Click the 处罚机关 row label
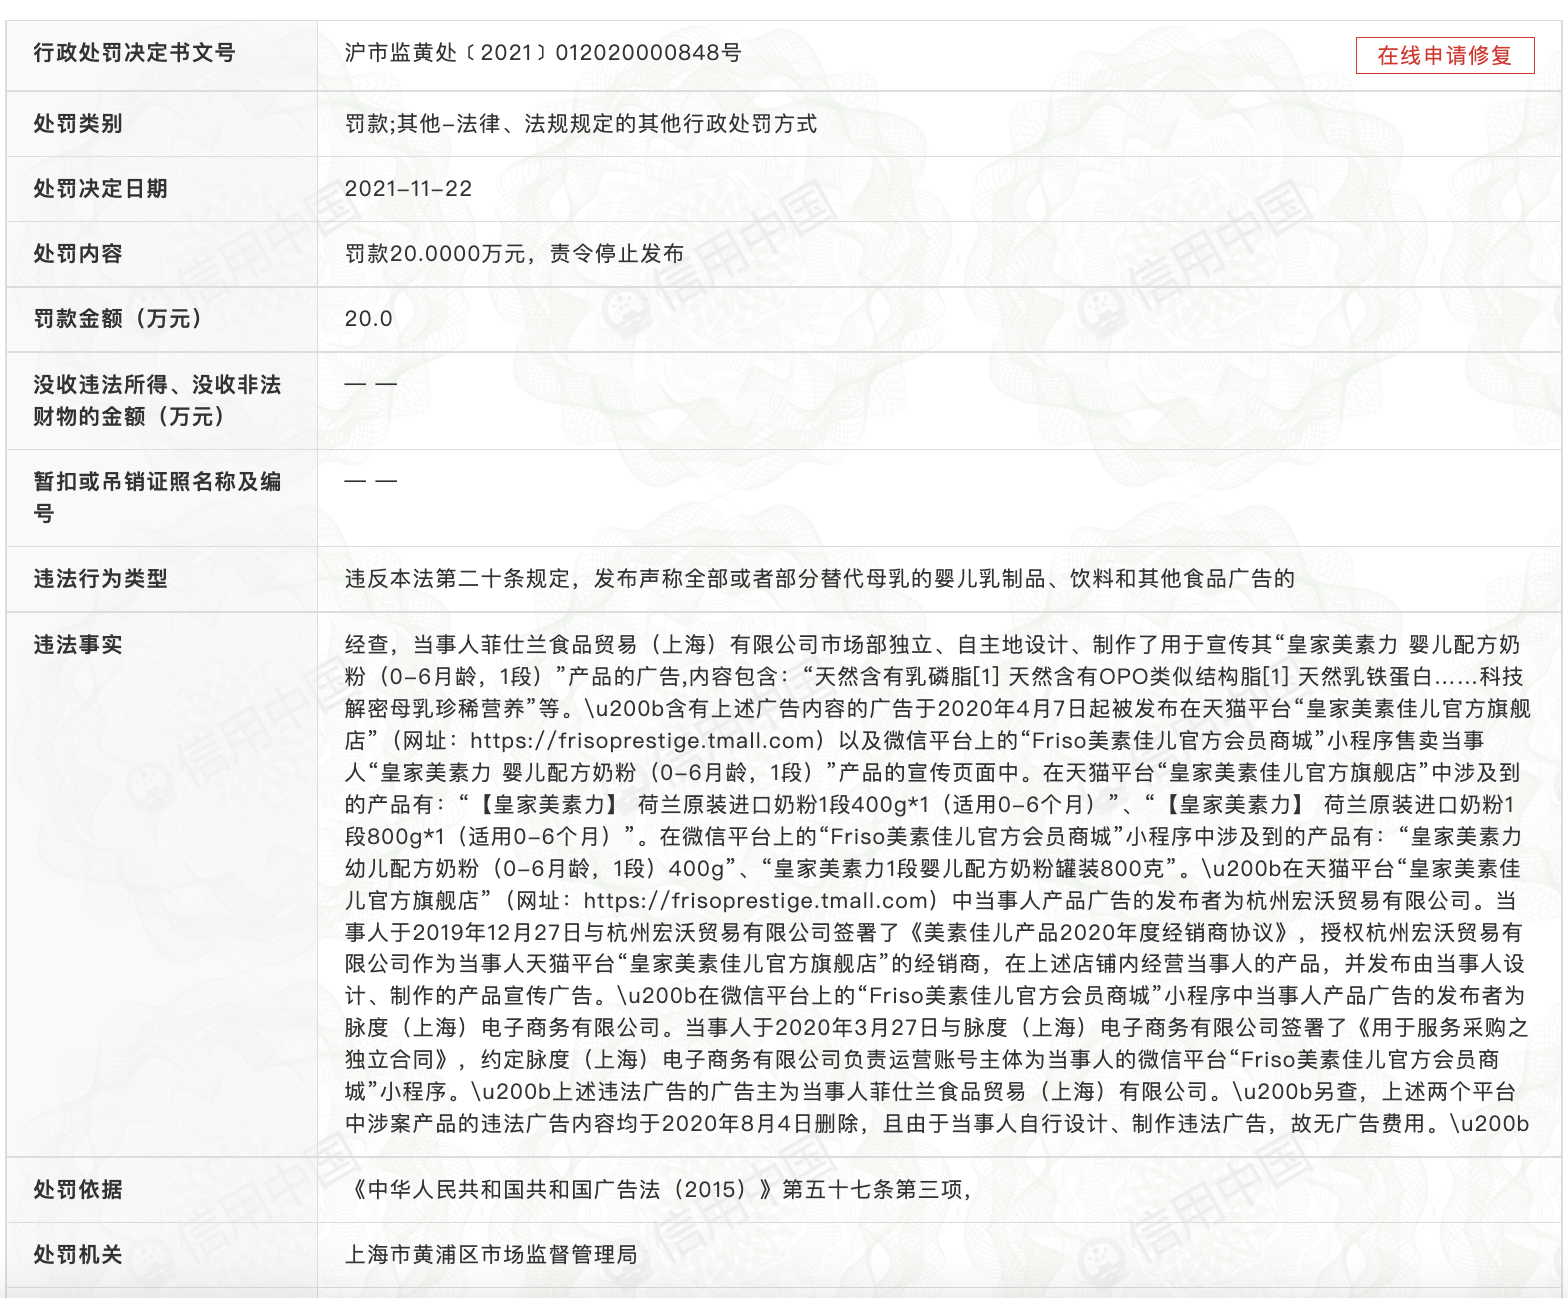Image resolution: width=1568 pixels, height=1298 pixels. [78, 1255]
